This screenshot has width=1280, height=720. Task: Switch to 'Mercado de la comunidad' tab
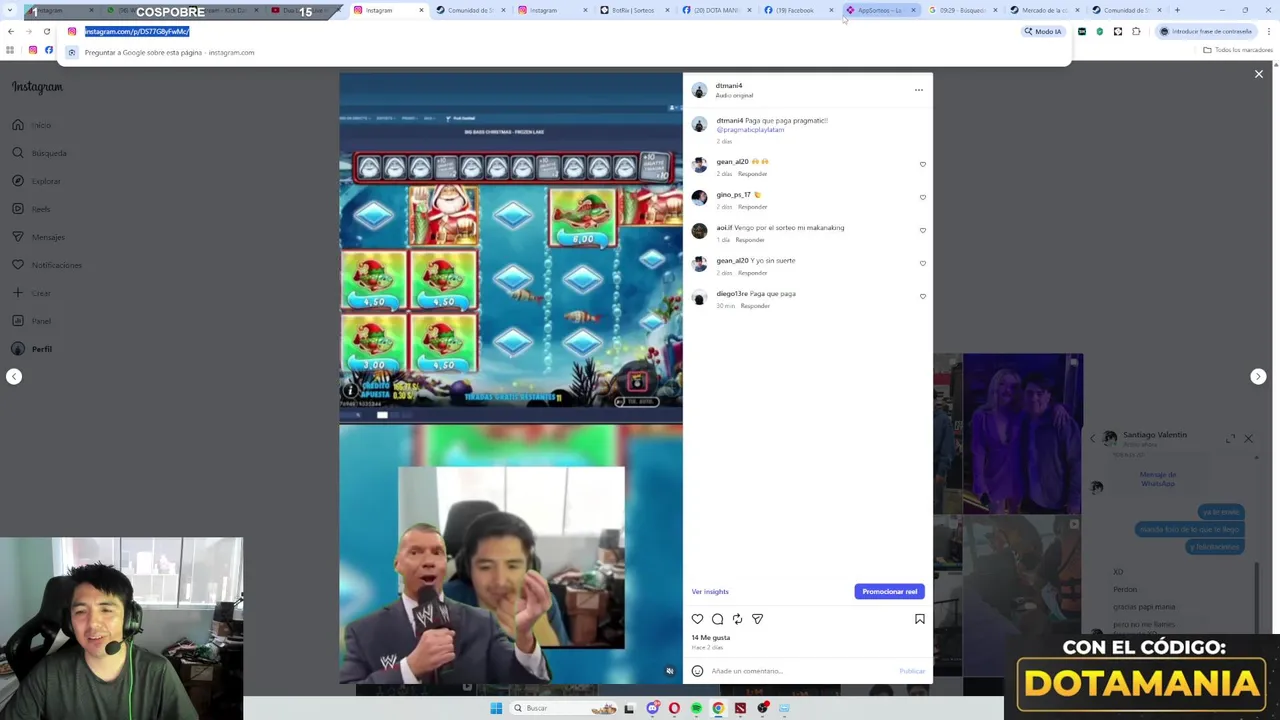tap(1045, 10)
